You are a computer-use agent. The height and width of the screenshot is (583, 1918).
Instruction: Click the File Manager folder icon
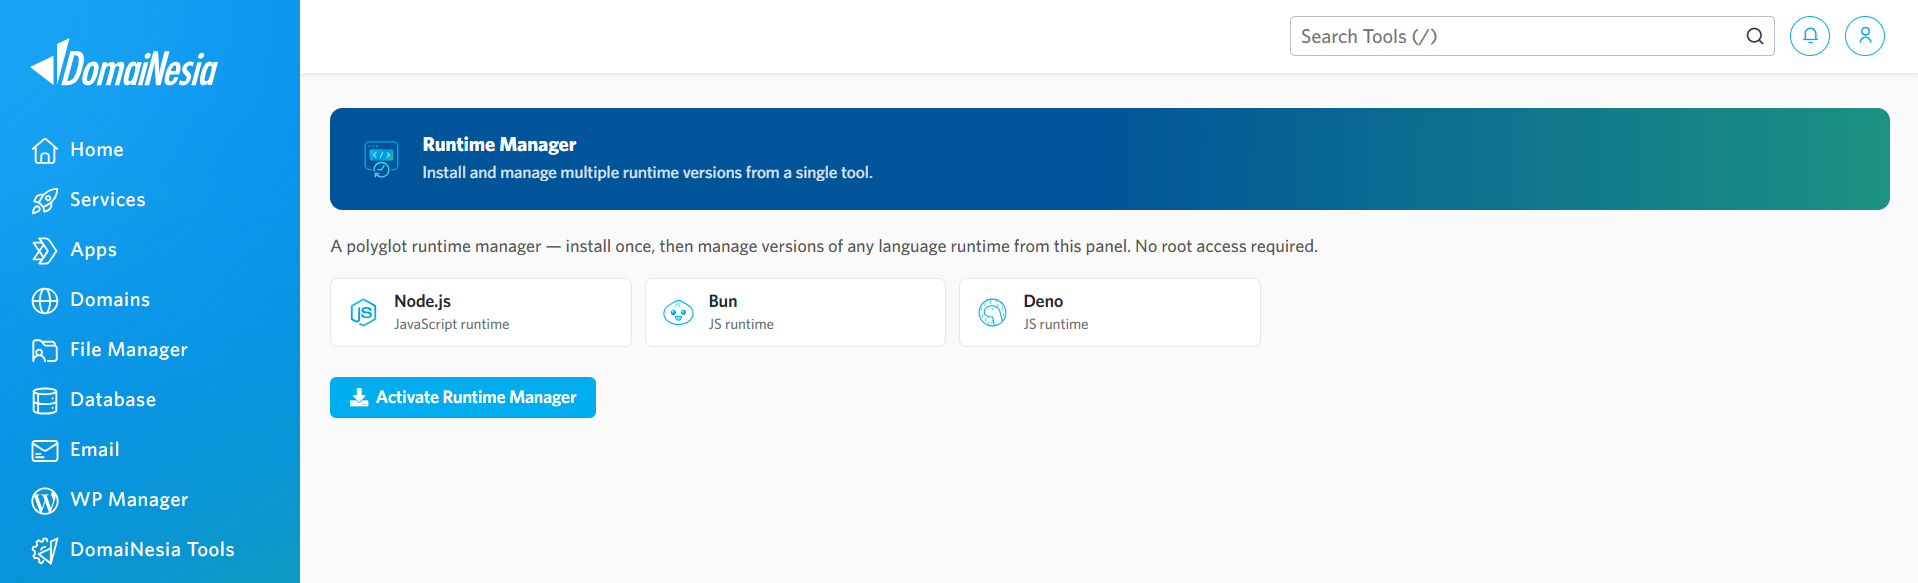[45, 350]
